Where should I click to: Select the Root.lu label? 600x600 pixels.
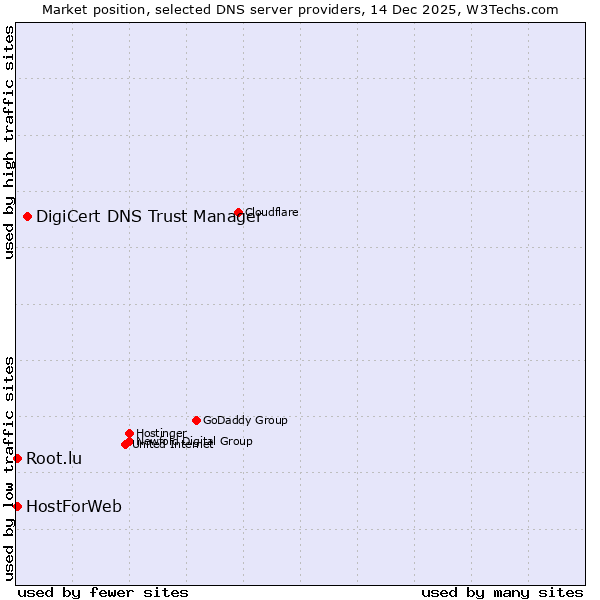pyautogui.click(x=54, y=458)
